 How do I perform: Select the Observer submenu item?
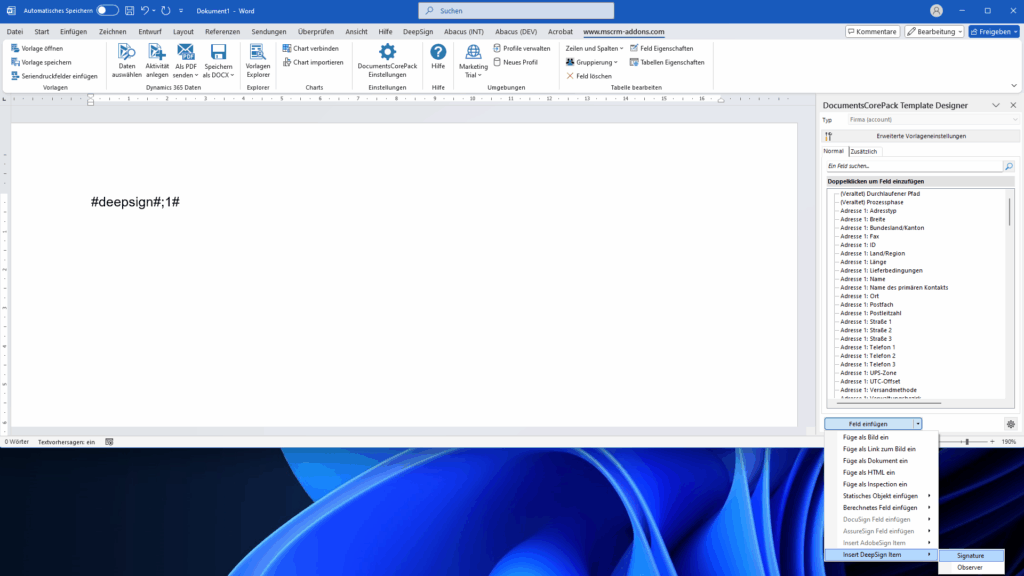[971, 568]
